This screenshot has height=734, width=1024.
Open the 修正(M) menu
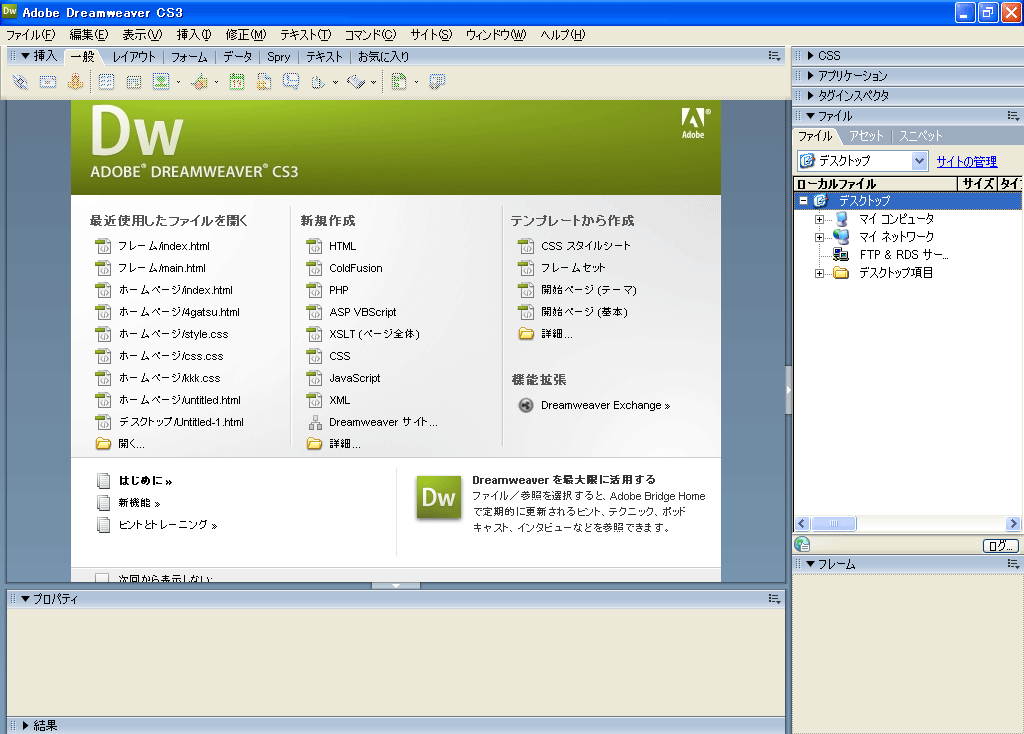point(245,35)
